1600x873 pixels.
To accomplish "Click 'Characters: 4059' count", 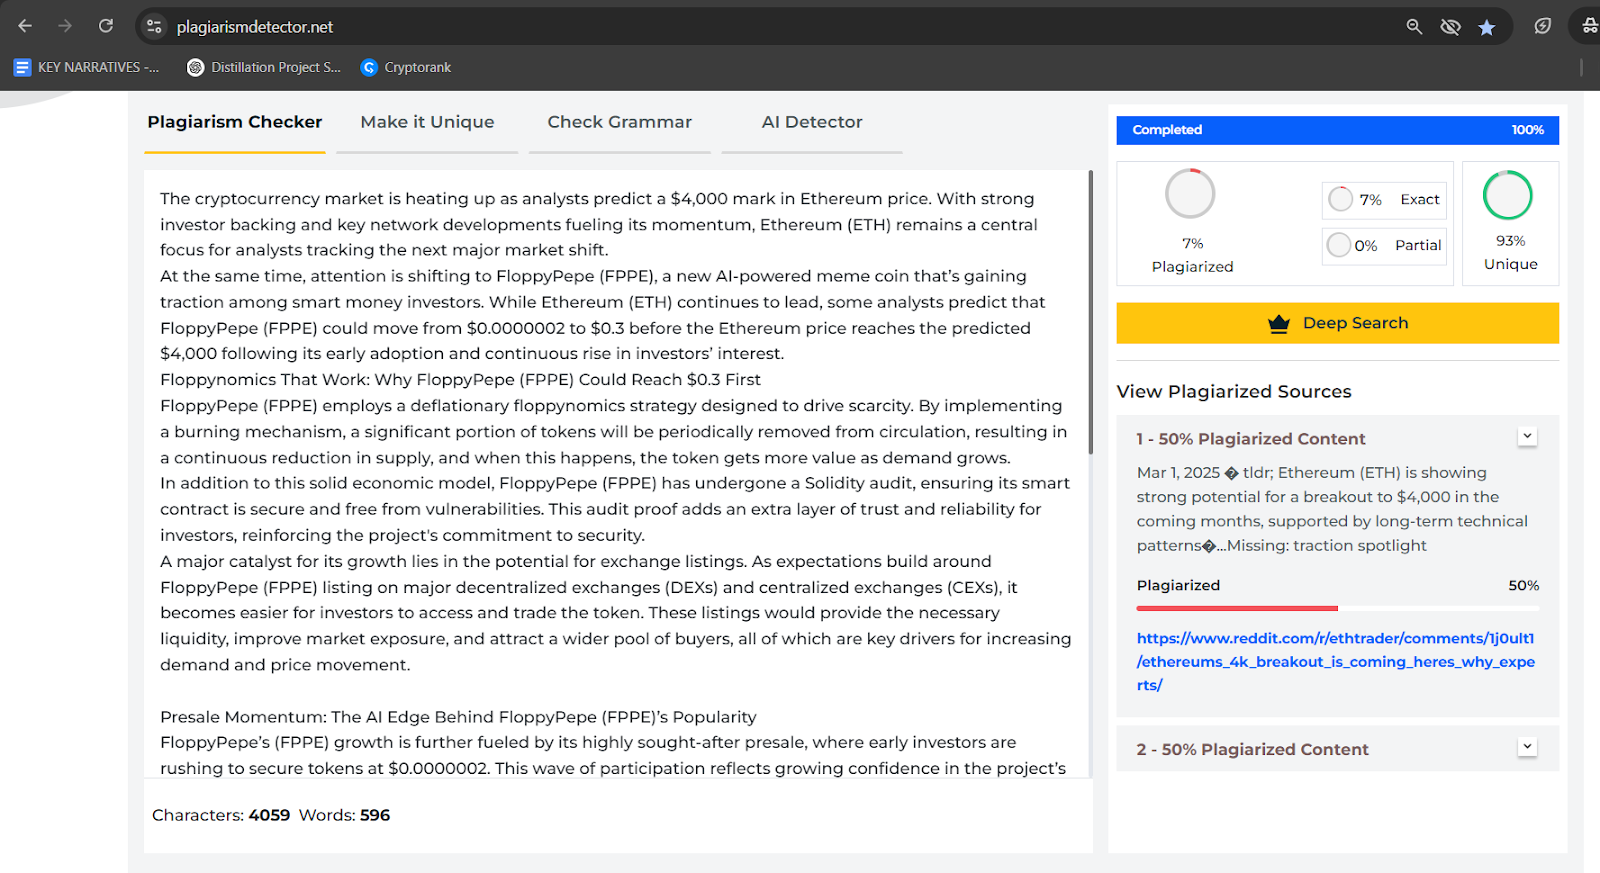I will point(221,815).
